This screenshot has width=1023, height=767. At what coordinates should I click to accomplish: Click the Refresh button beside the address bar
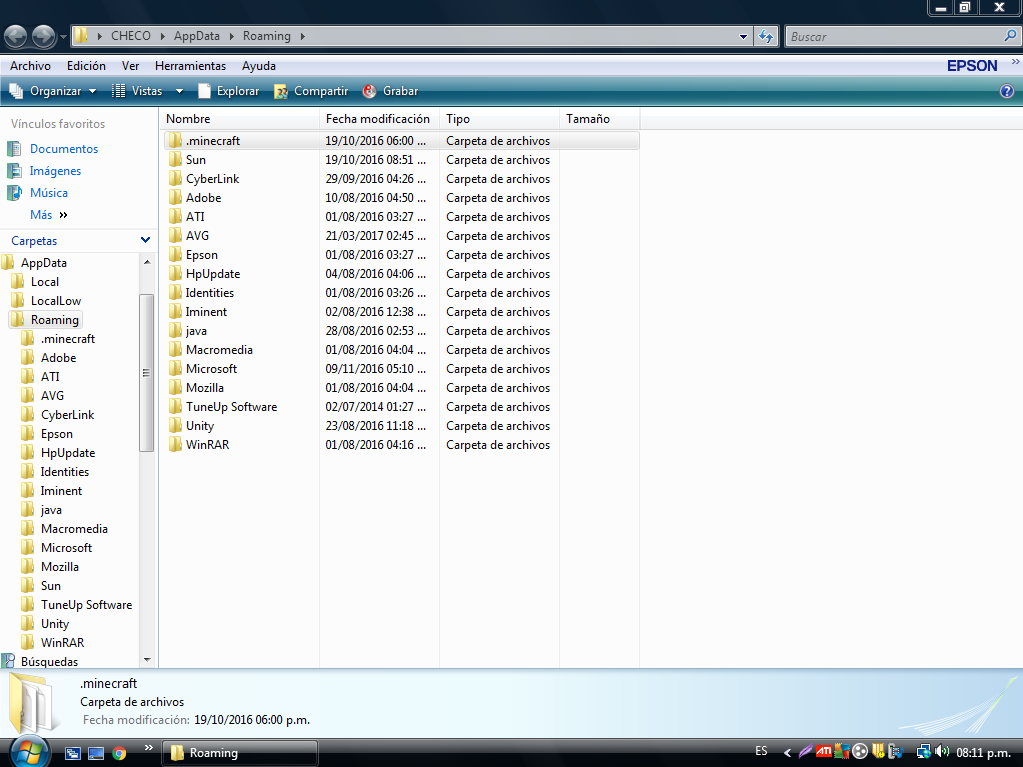[x=766, y=37]
